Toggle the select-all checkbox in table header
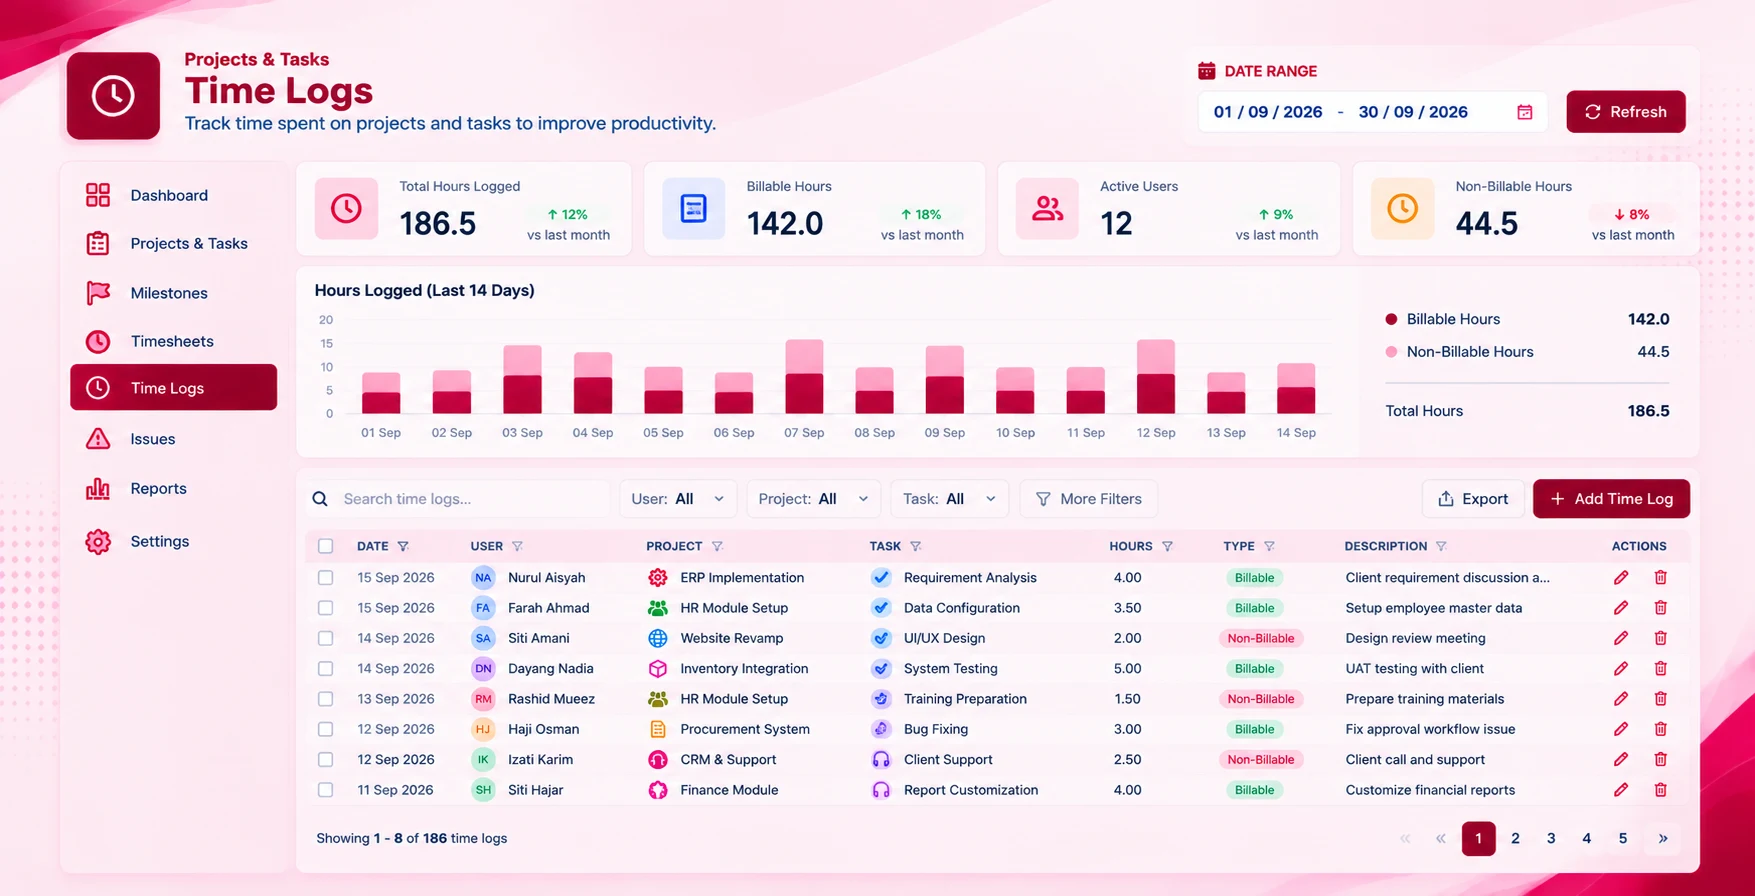The image size is (1755, 896). coord(325,546)
